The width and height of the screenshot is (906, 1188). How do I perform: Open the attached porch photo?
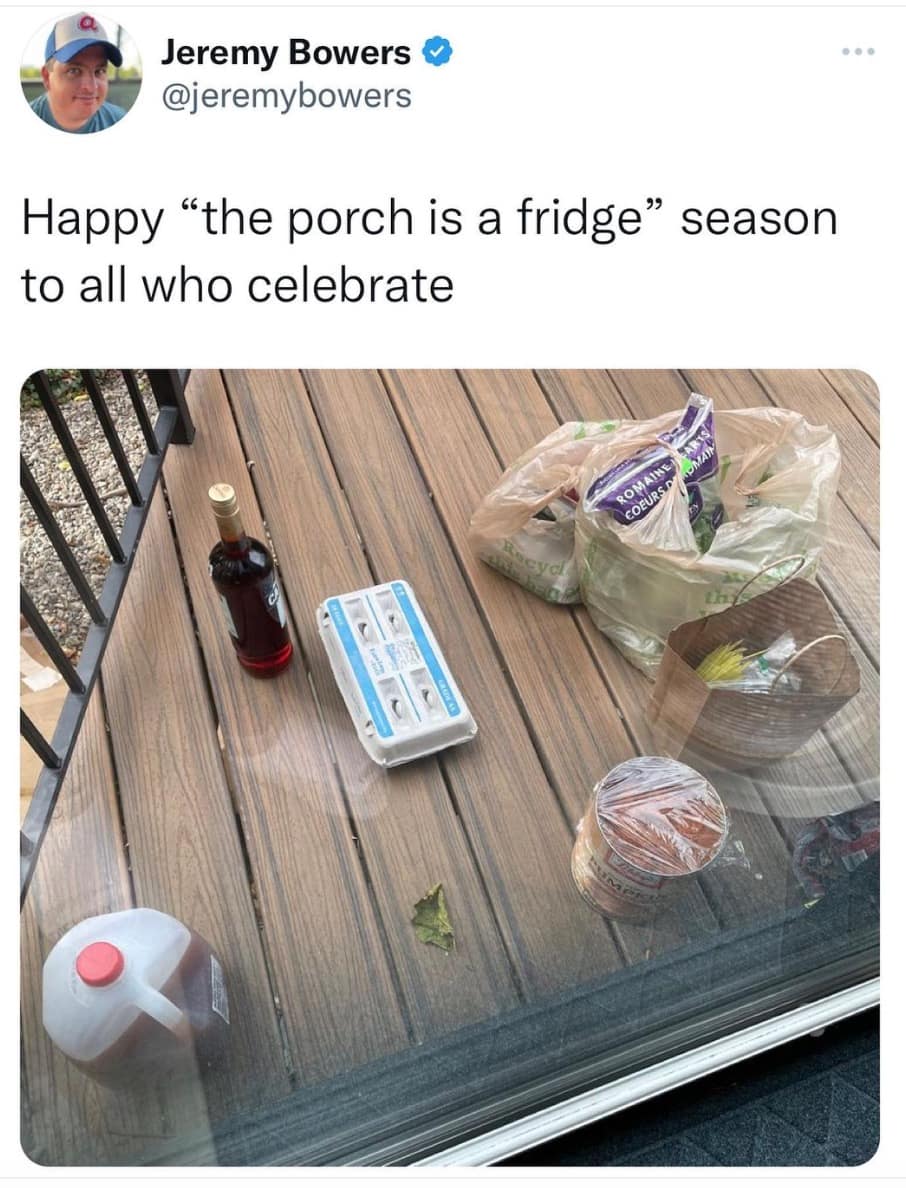pyautogui.click(x=450, y=767)
